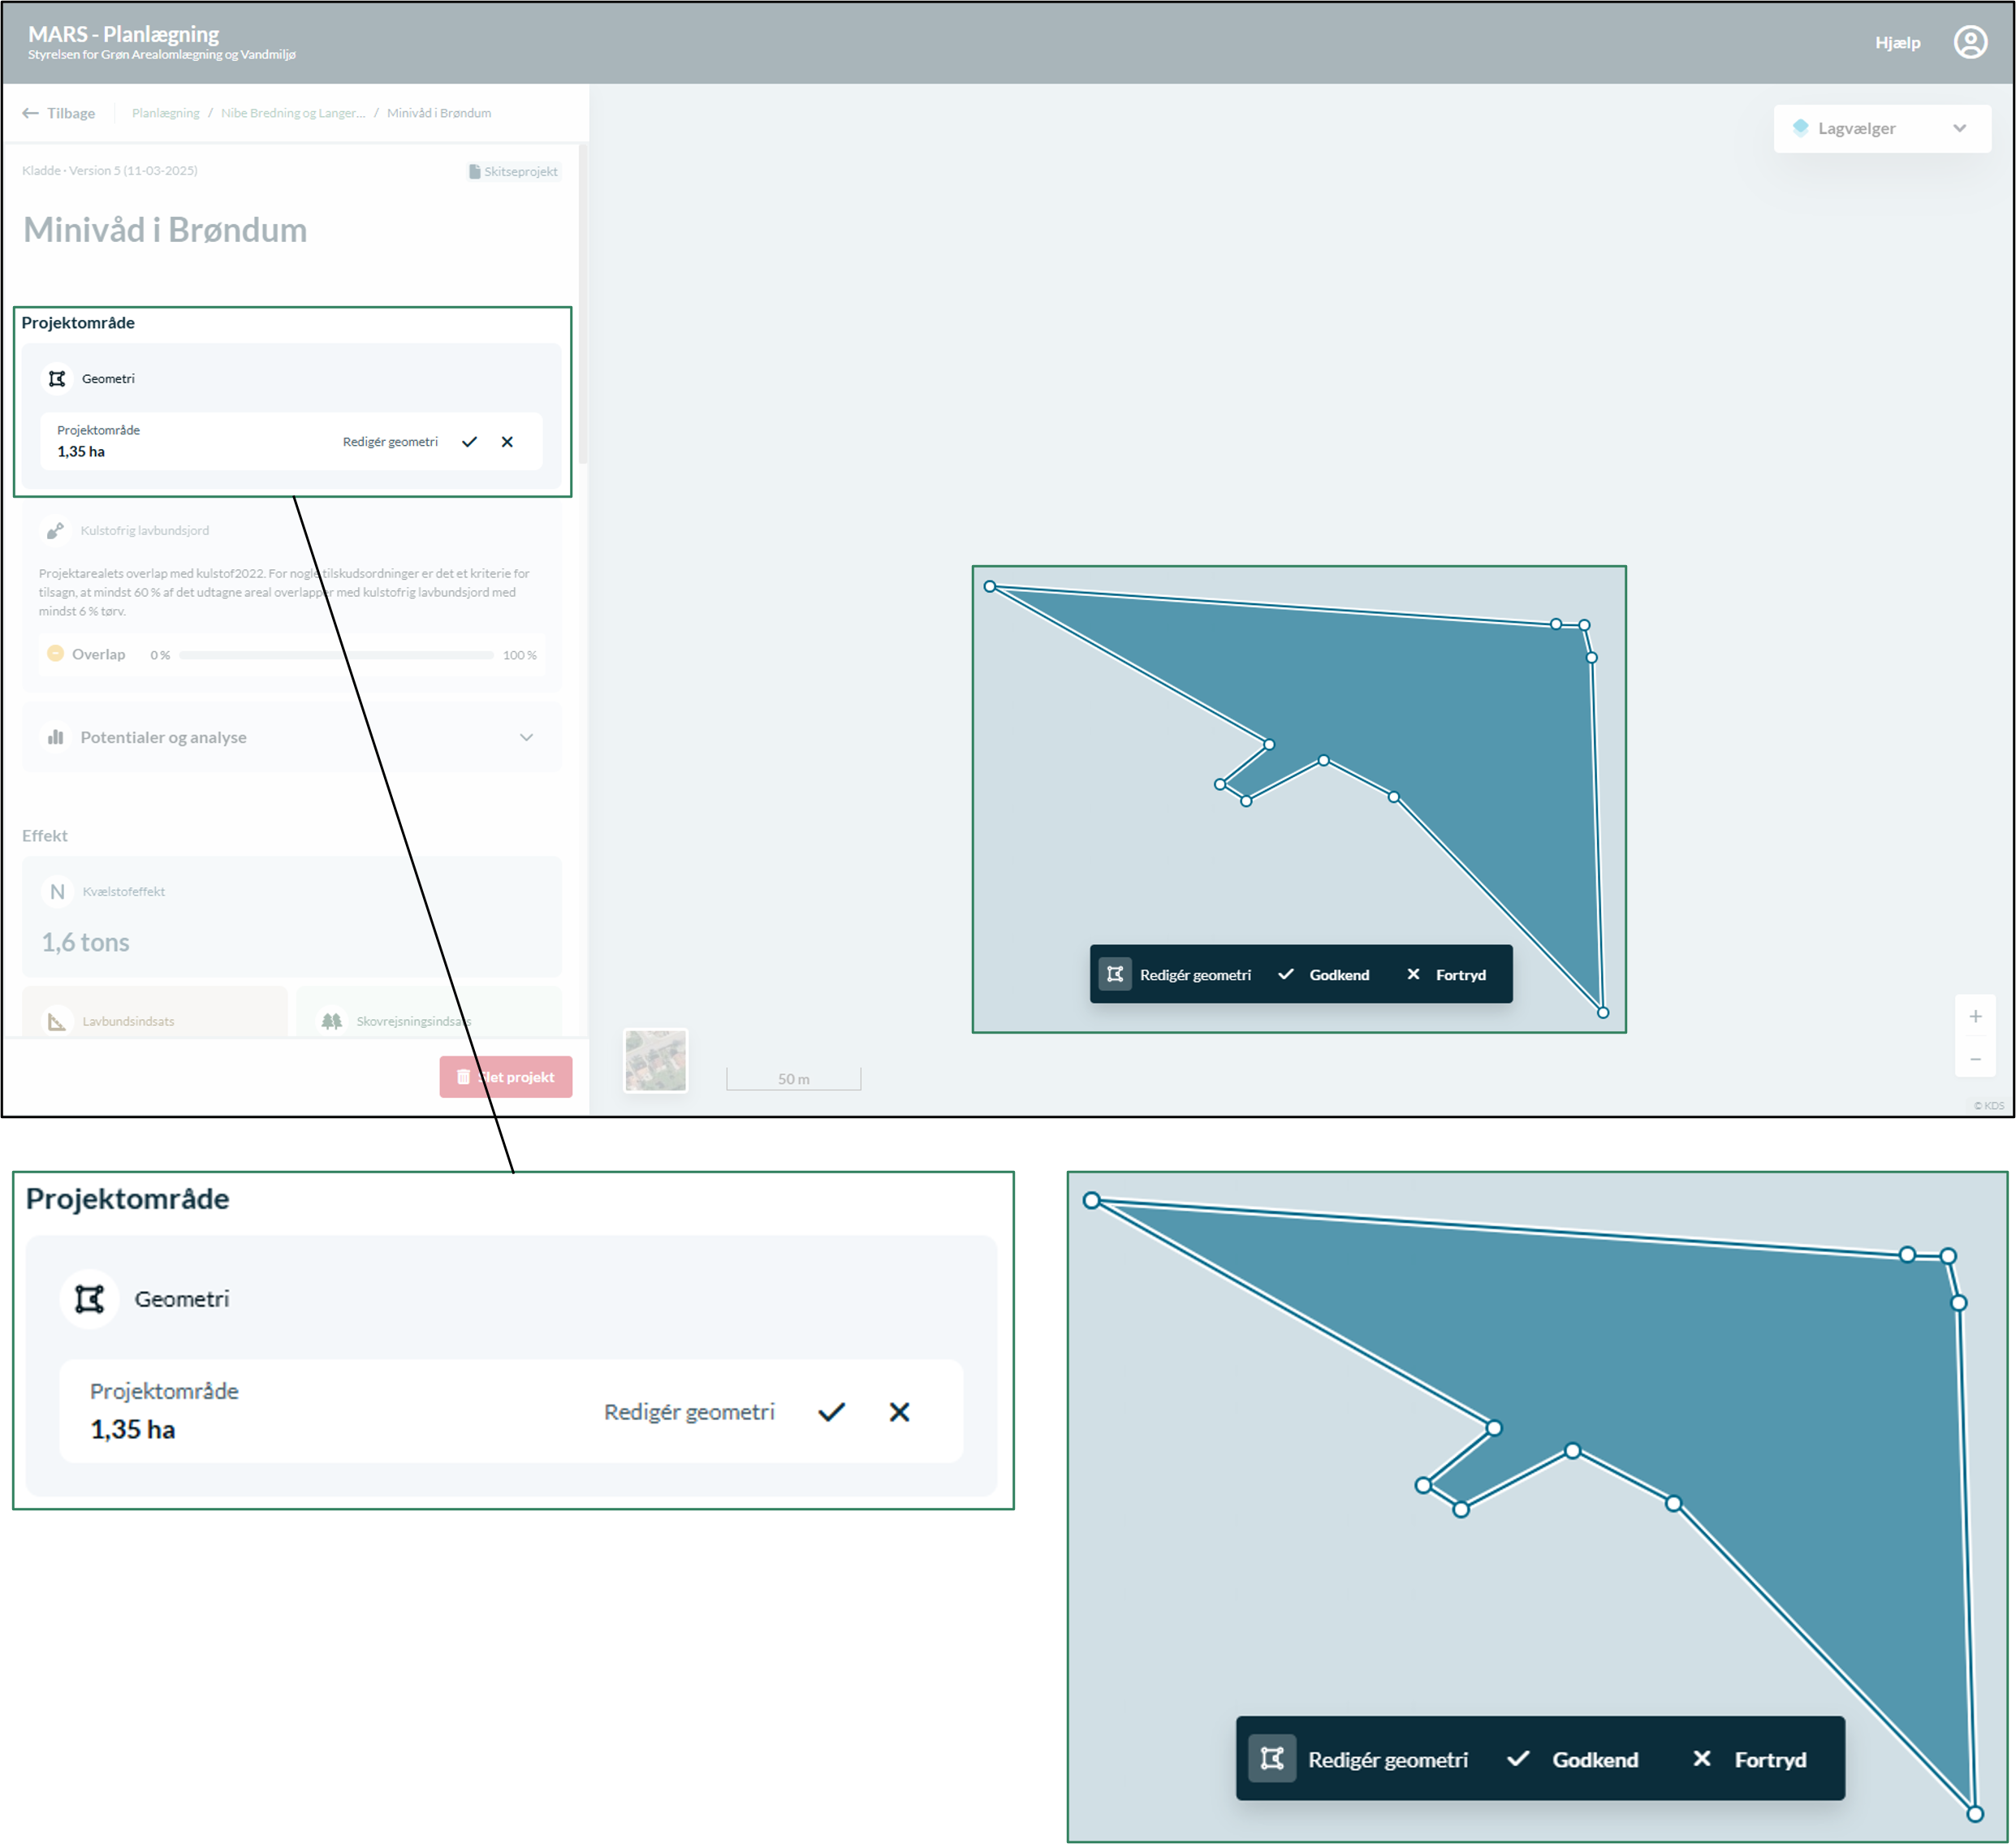Screen dimensions: 2016x1844
Task: Click the 100 % overlap label
Action: coord(519,655)
